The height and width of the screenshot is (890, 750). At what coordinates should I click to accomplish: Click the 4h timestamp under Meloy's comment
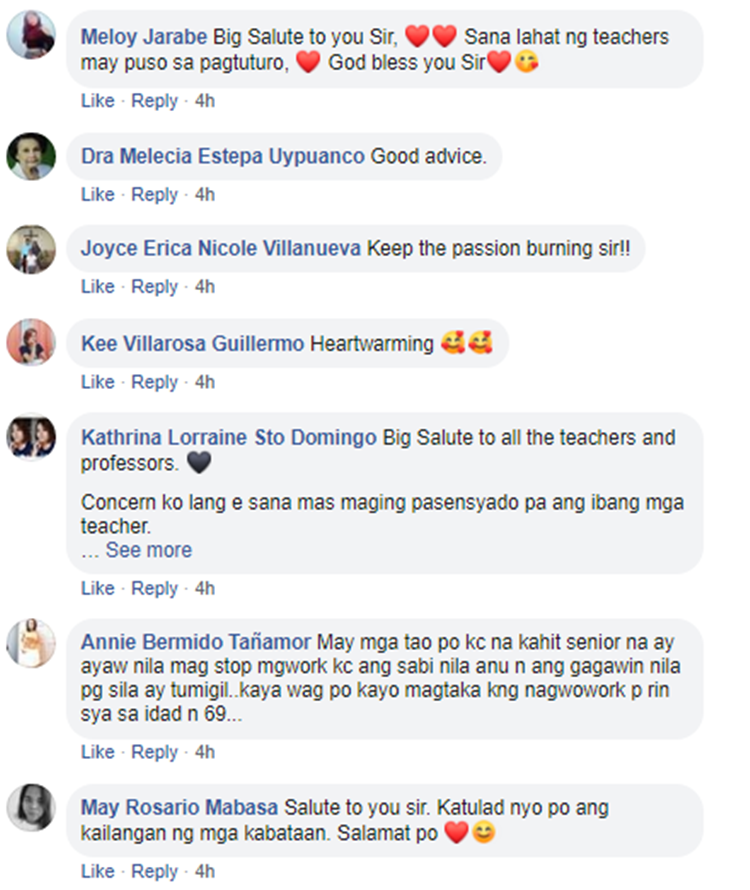pos(205,101)
